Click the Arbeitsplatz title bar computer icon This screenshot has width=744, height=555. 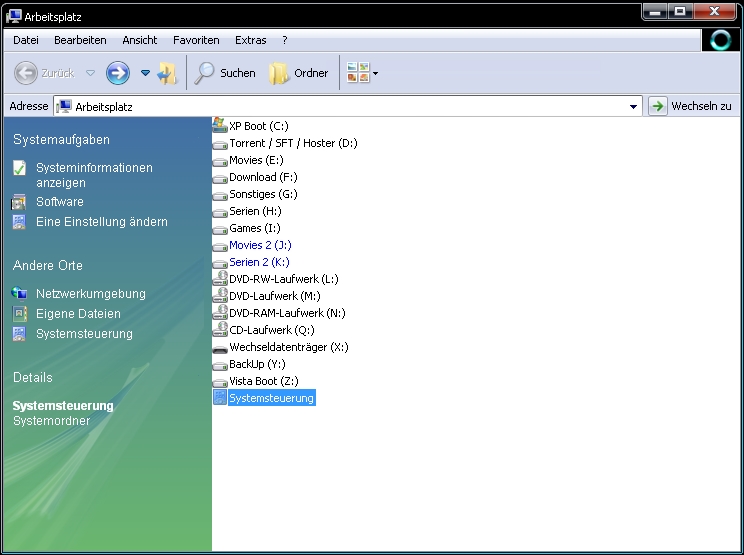[x=14, y=17]
